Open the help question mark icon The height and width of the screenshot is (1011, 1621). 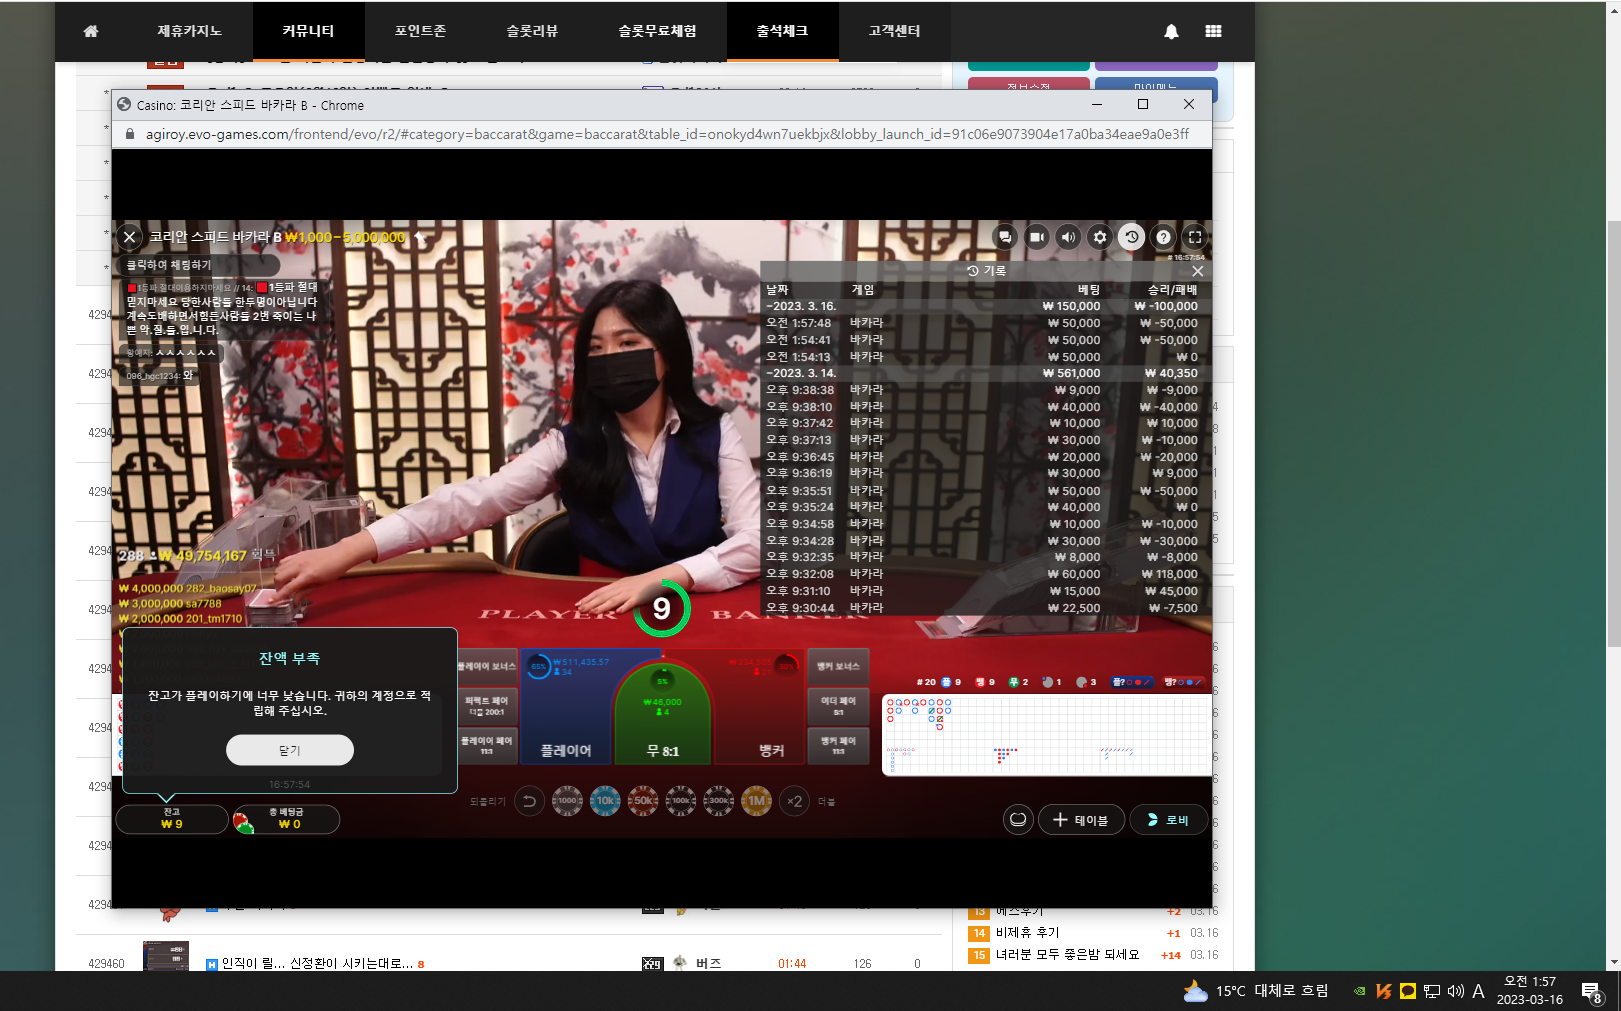click(x=1163, y=237)
